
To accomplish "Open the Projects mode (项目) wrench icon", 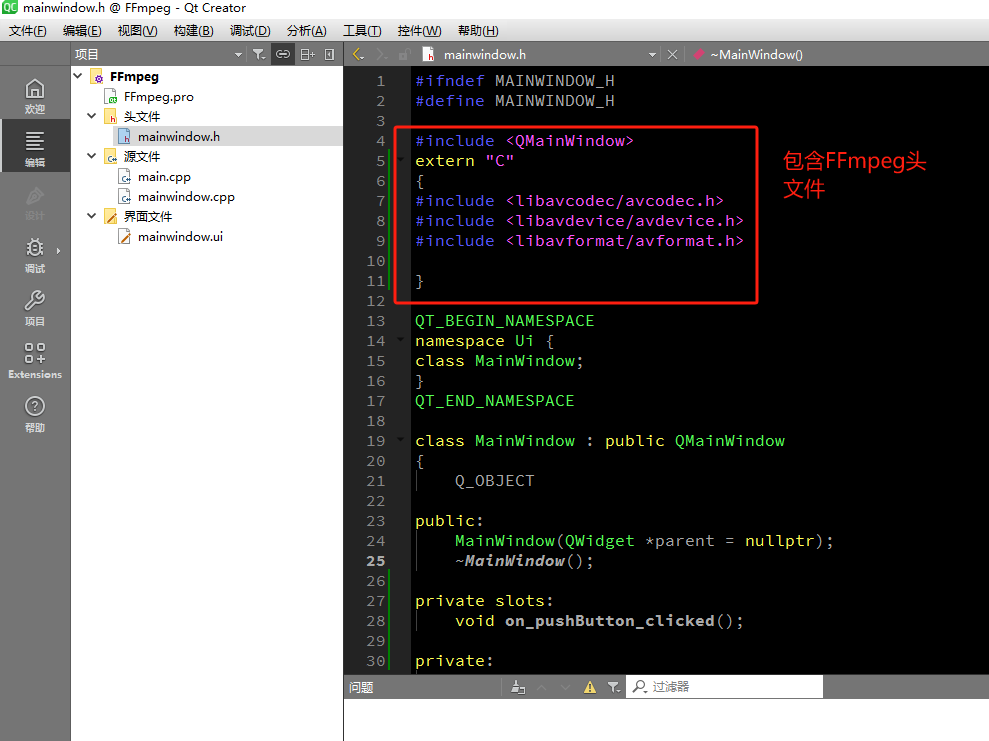I will [35, 308].
